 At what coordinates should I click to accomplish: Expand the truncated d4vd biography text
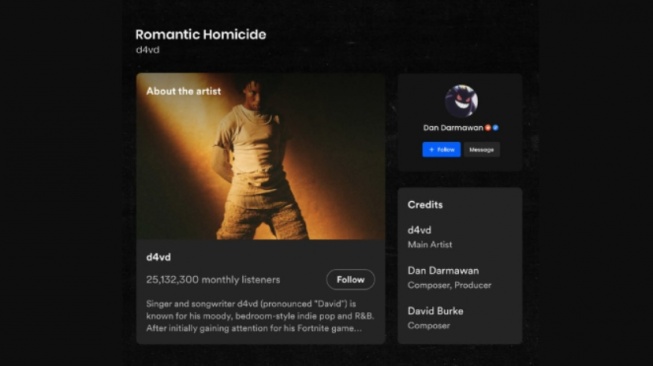click(x=260, y=316)
